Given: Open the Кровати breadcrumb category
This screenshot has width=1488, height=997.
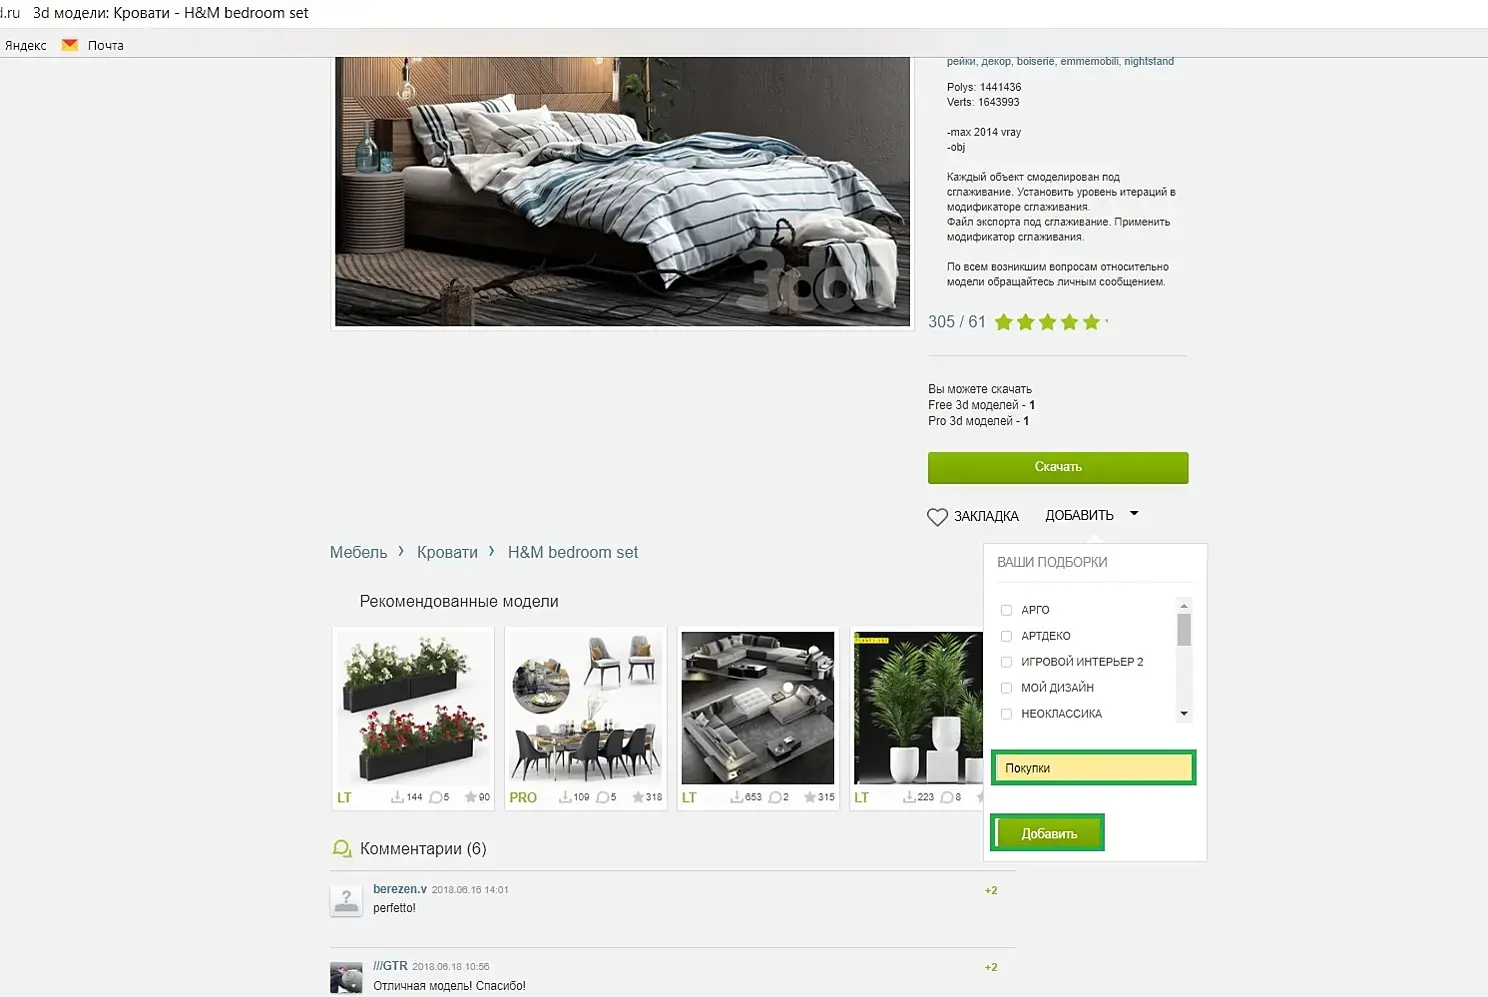Looking at the screenshot, I should coord(447,552).
